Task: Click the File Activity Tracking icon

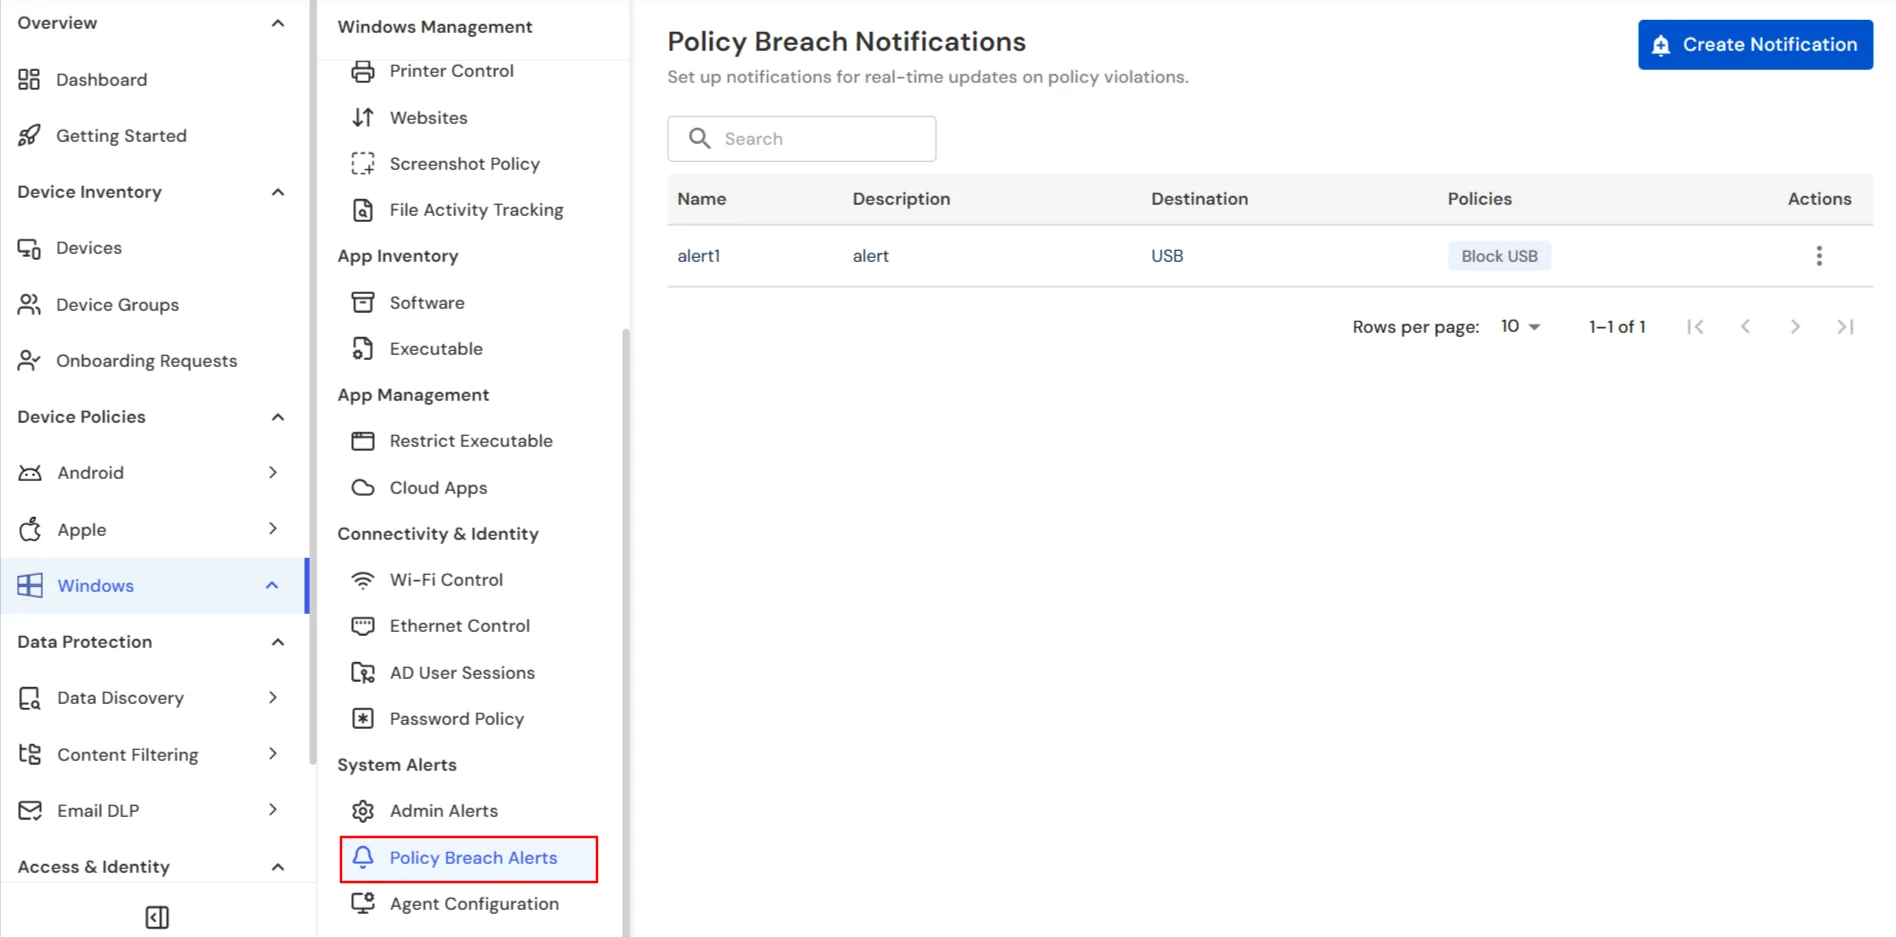Action: [363, 209]
